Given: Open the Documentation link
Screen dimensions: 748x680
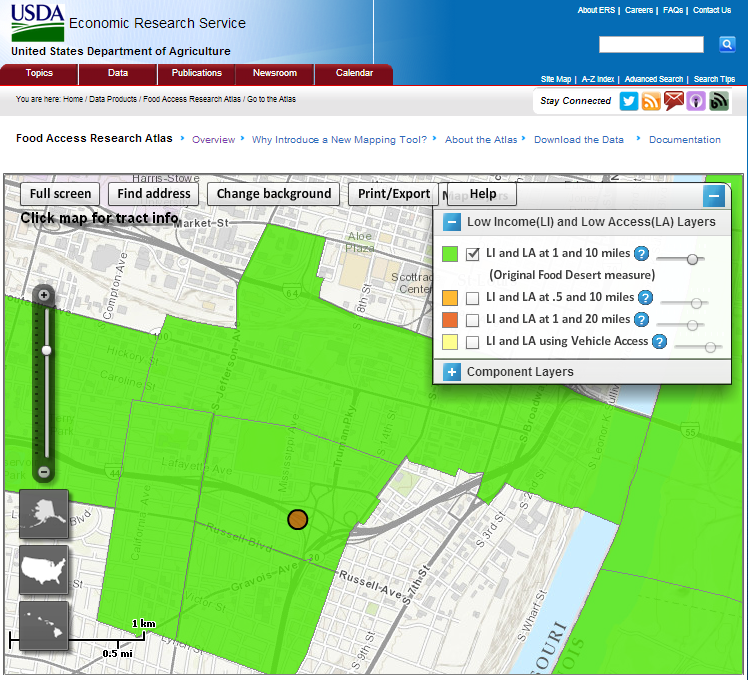Looking at the screenshot, I should tap(685, 140).
